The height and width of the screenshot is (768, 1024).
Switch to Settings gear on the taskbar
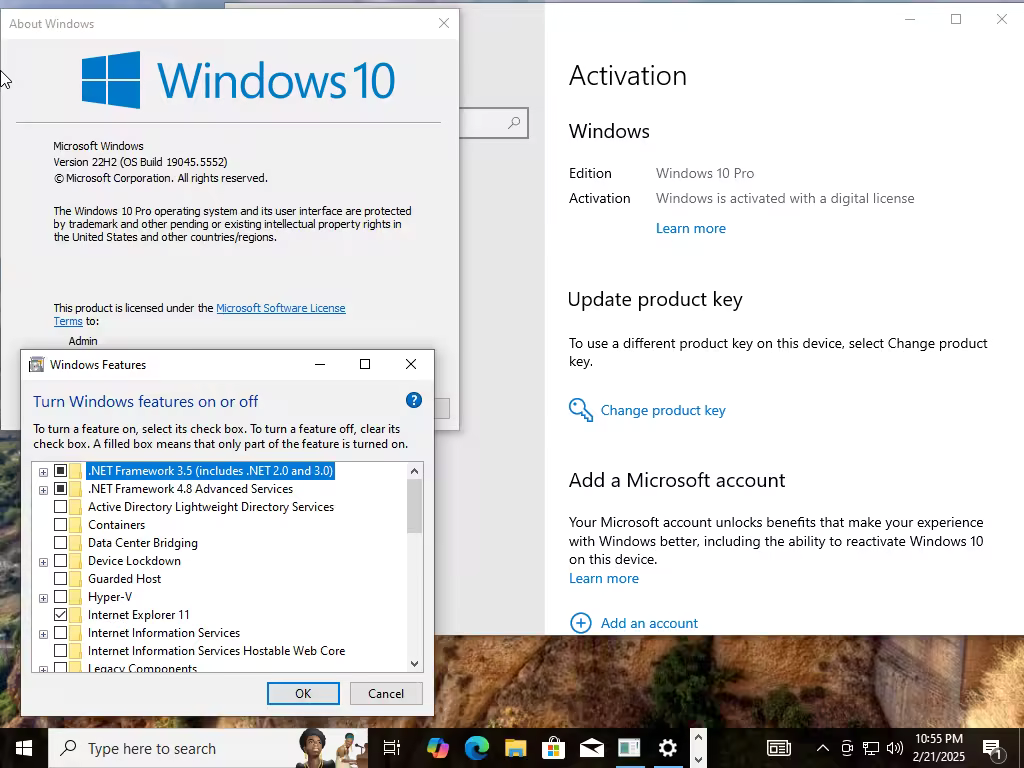pyautogui.click(x=667, y=748)
